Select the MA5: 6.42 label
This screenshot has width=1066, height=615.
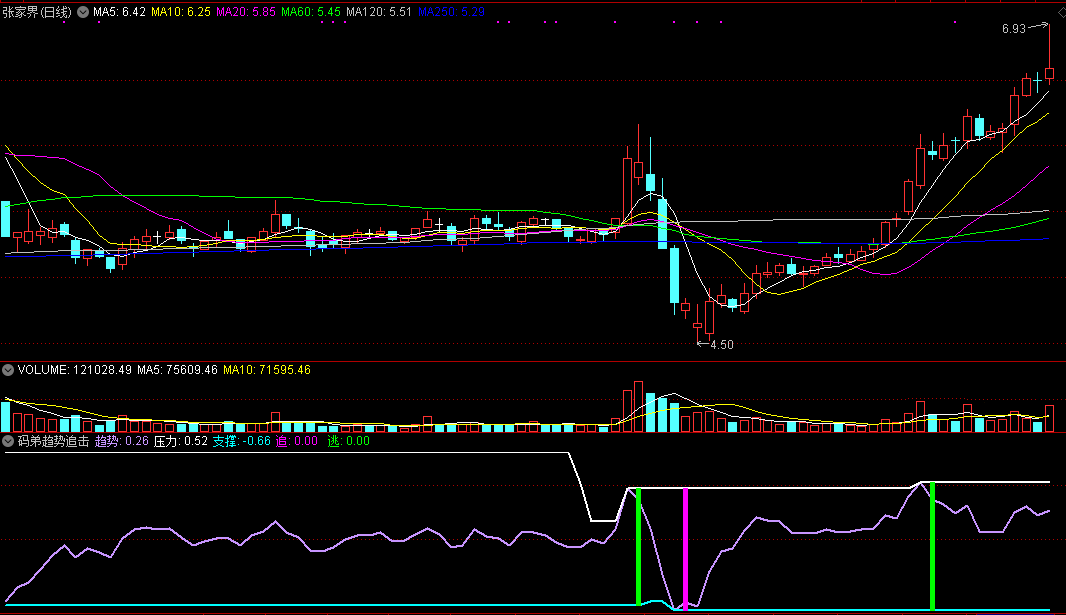tap(119, 12)
